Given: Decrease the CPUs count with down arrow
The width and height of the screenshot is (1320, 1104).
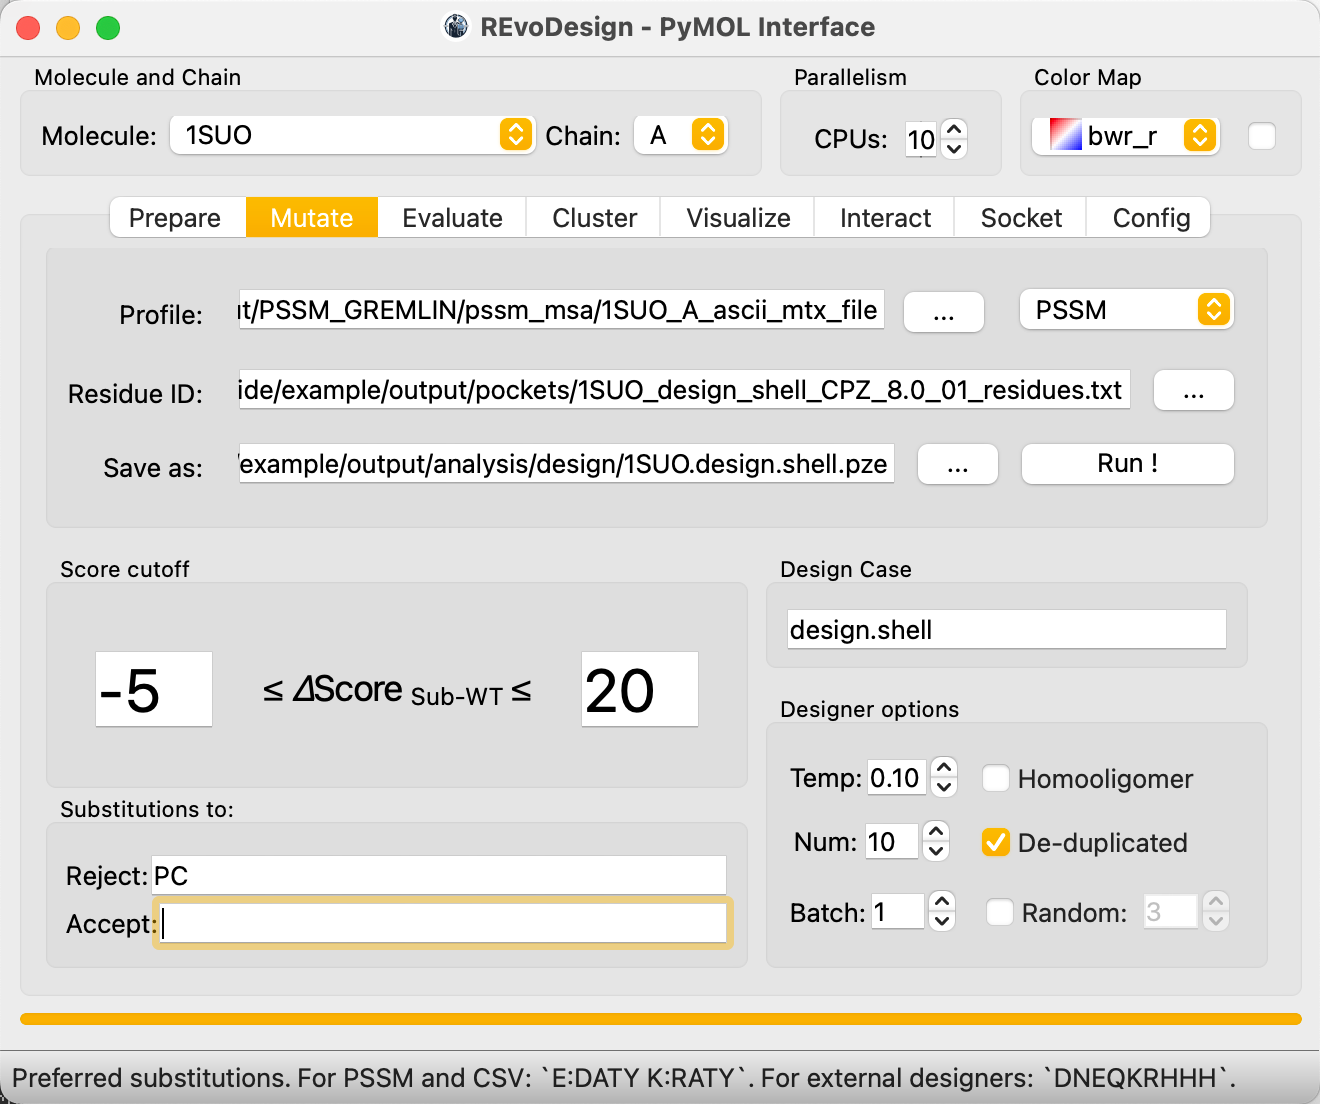Looking at the screenshot, I should [954, 149].
